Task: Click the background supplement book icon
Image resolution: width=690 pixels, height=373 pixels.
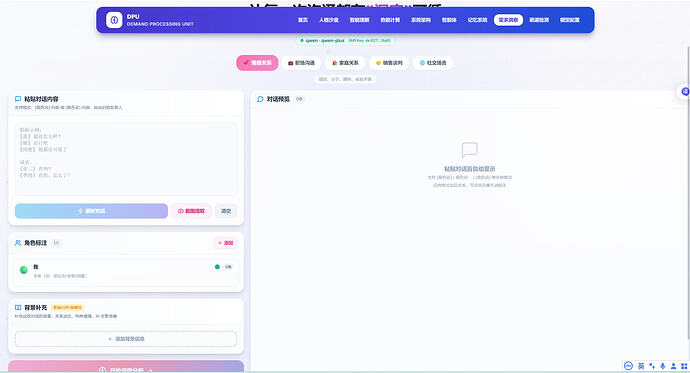Action: tap(18, 307)
